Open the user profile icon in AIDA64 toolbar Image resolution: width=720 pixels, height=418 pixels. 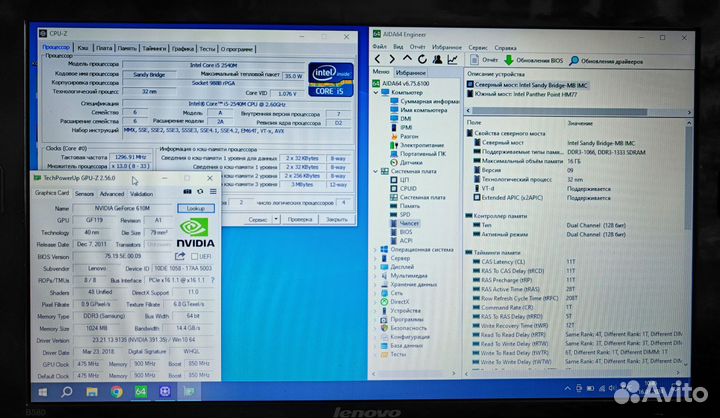[x=437, y=59]
